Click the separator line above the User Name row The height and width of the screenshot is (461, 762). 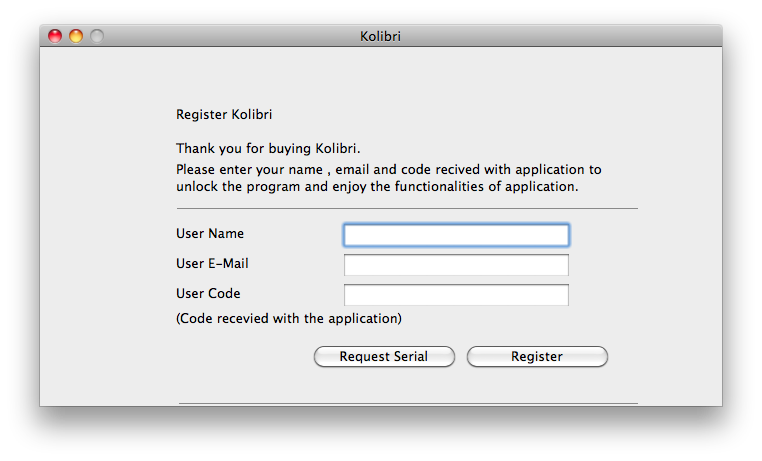pyautogui.click(x=407, y=209)
